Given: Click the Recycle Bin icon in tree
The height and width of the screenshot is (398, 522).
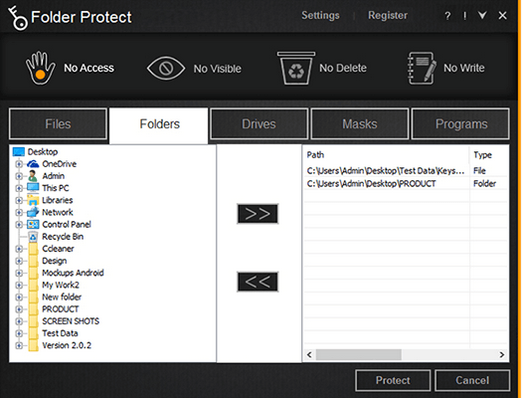Looking at the screenshot, I should click(33, 237).
